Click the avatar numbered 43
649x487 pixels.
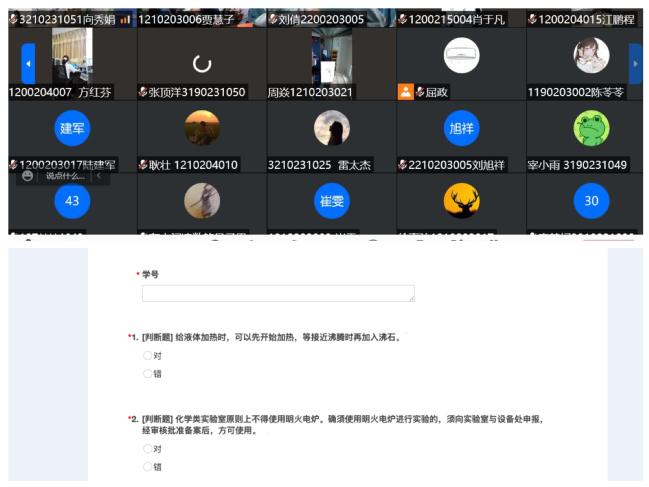[72, 201]
